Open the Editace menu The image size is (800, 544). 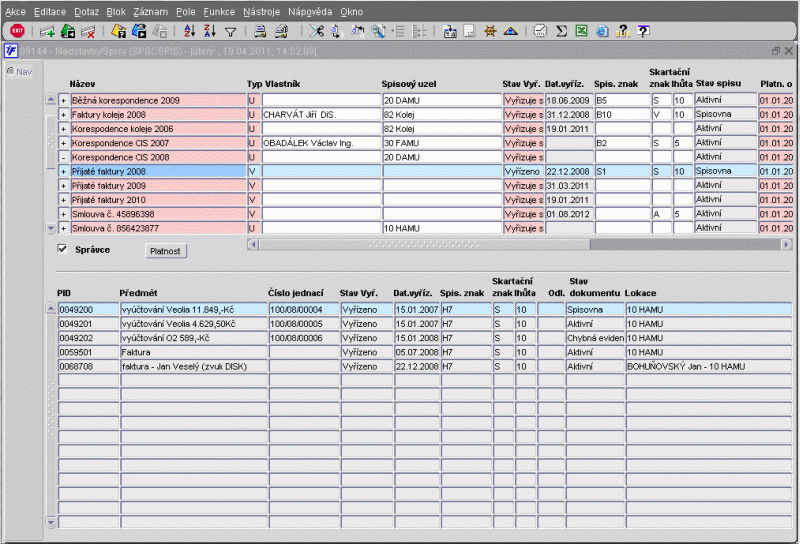pos(50,12)
